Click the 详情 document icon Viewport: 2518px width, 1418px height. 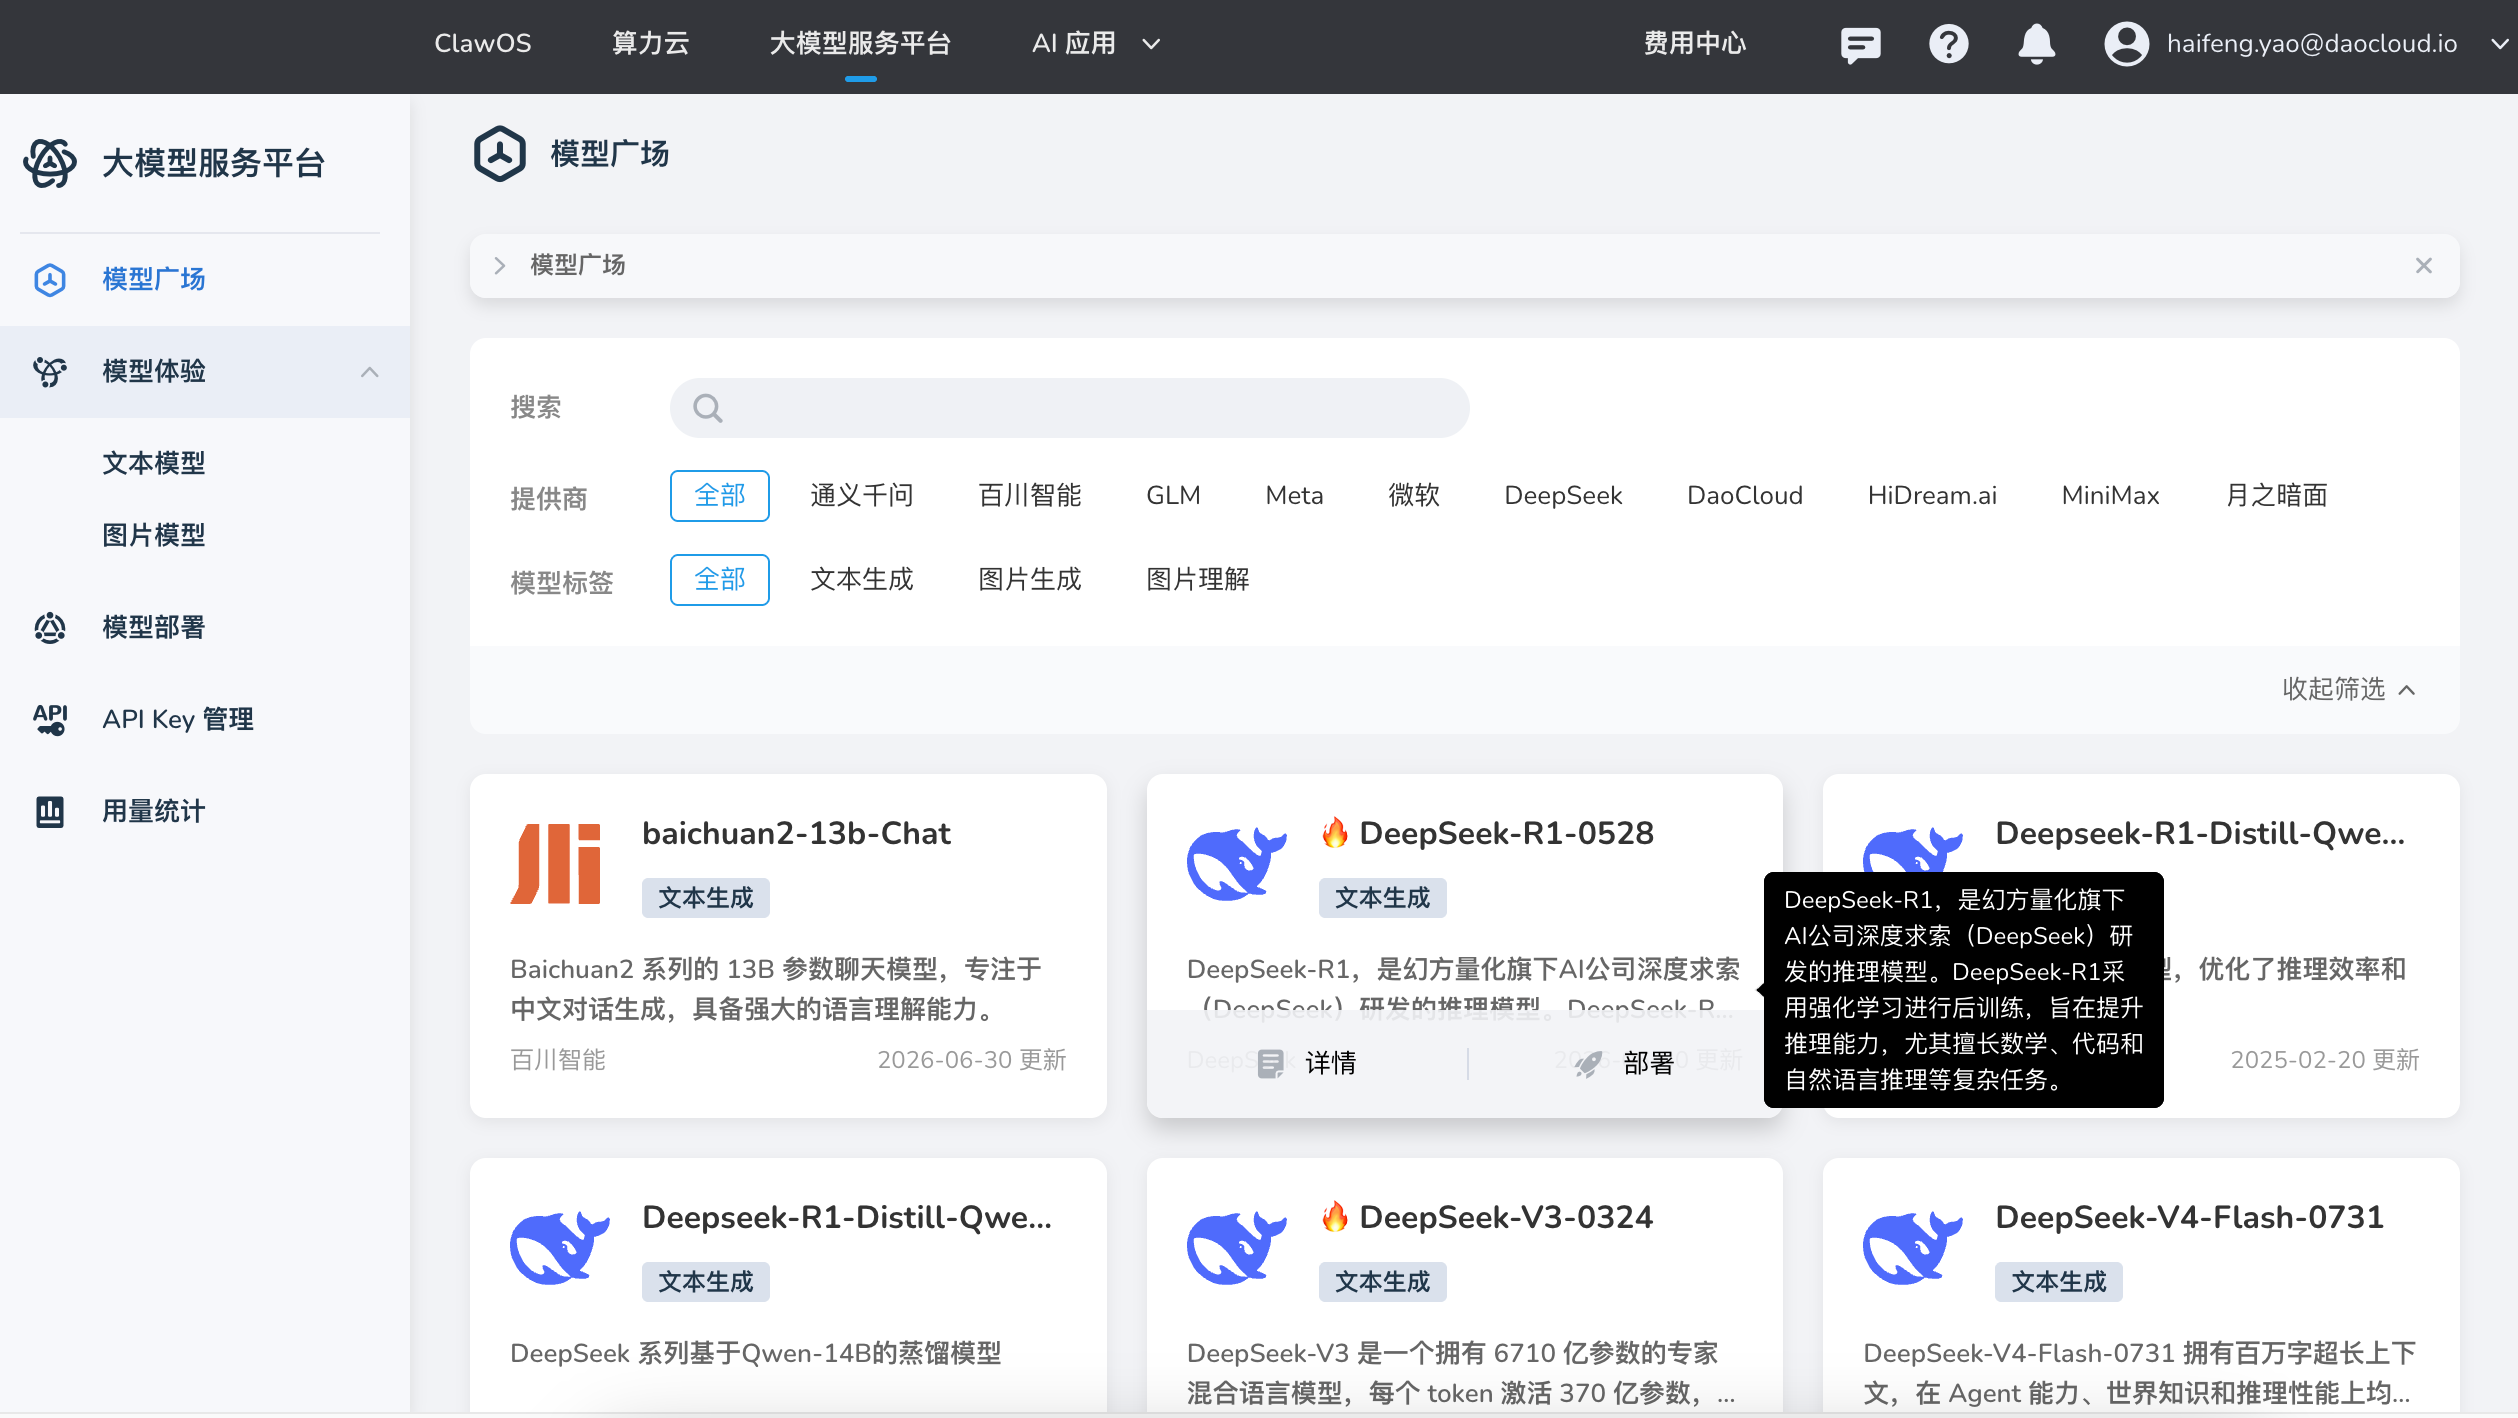1270,1063
